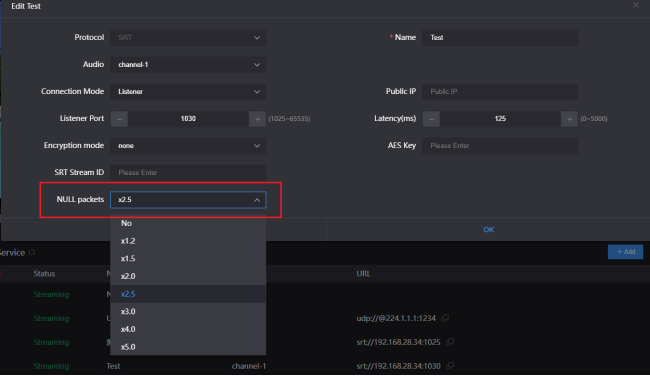Click the Listener Port value 1030
Screen dimensions: 650x376
(x=188, y=119)
